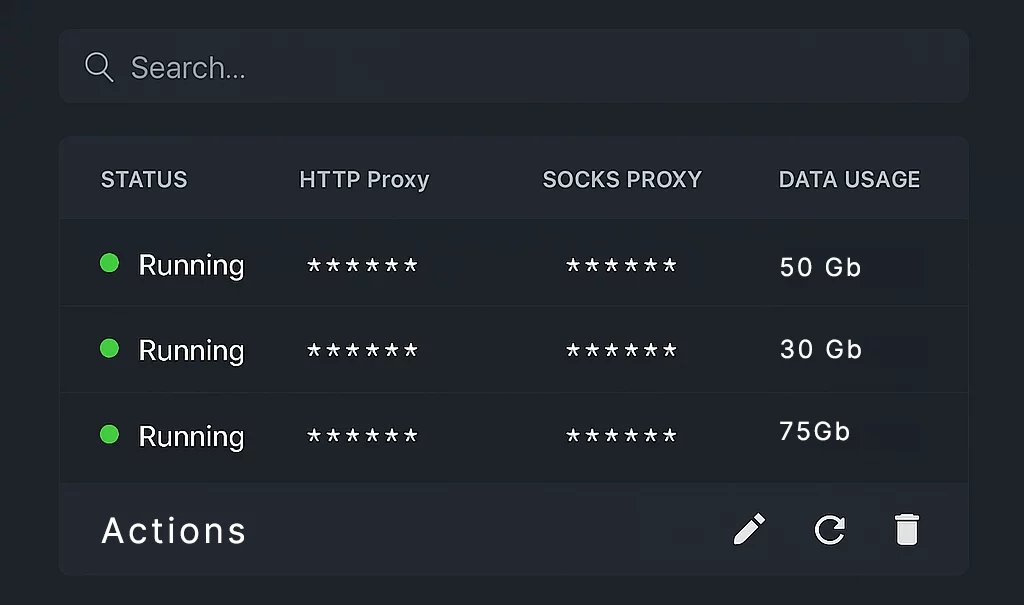1024x605 pixels.
Task: Sort by the HTTP Proxy column header
Action: point(364,180)
